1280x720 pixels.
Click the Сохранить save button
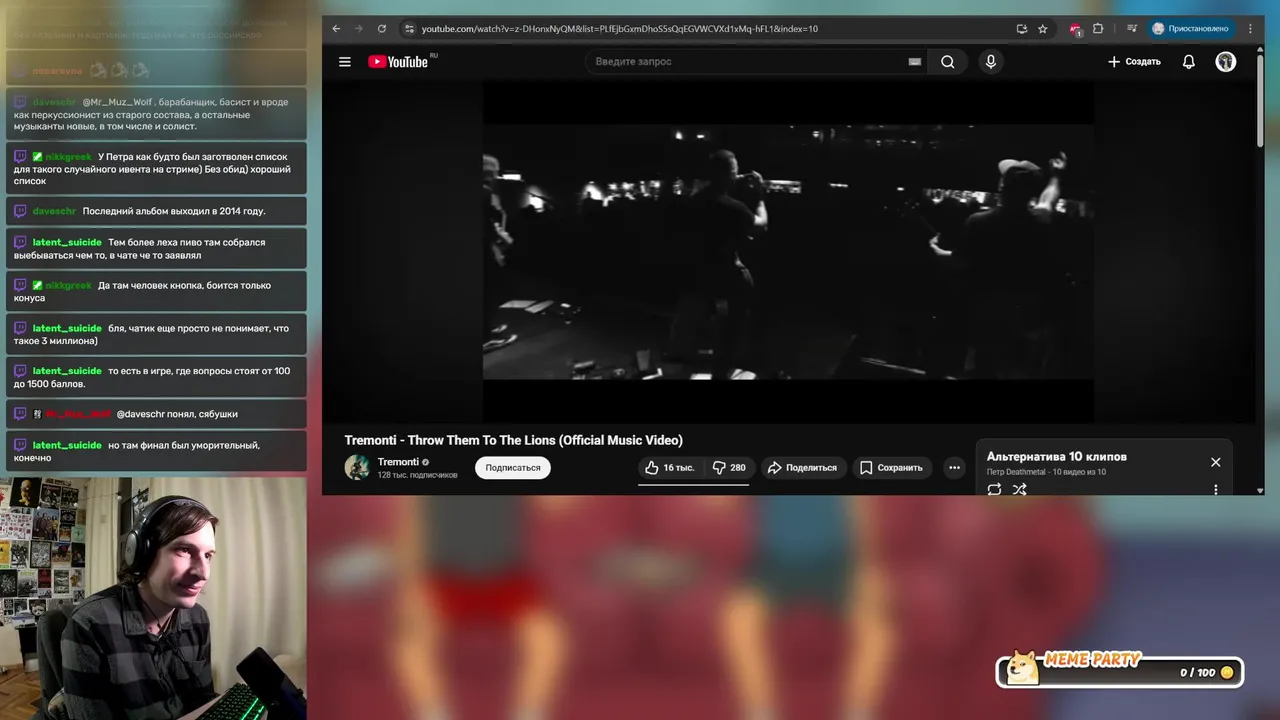tap(891, 467)
